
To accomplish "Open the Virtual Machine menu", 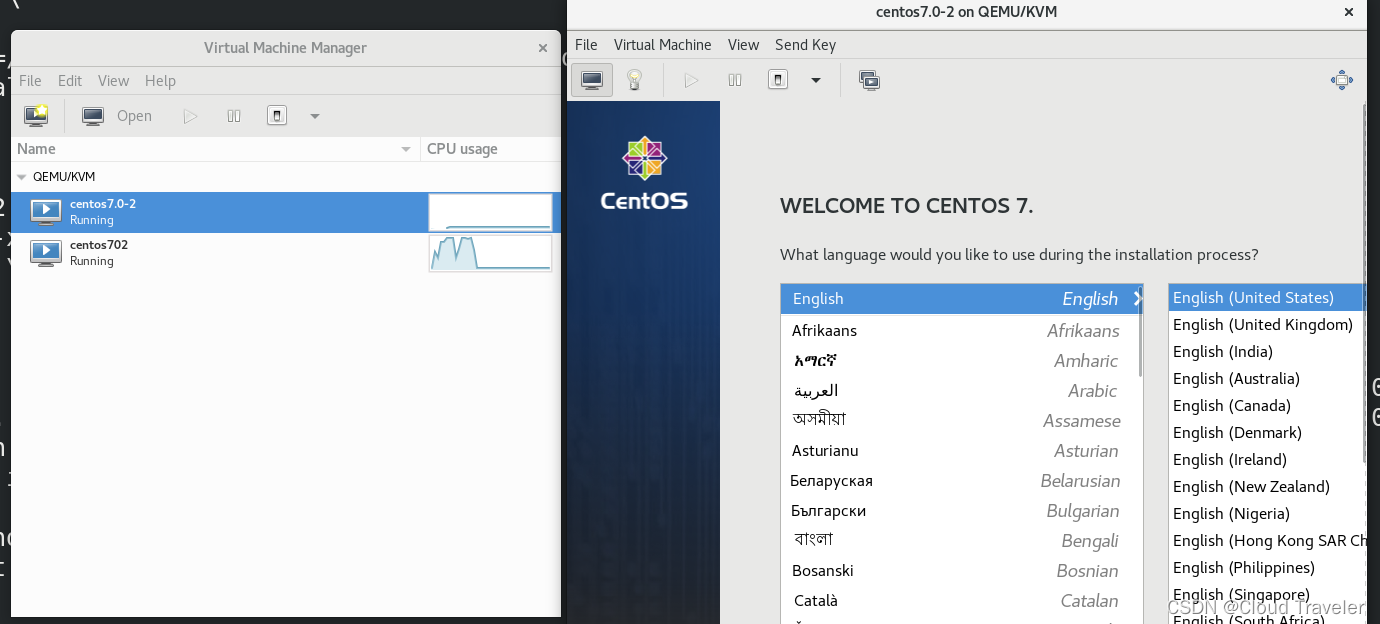I will (x=662, y=45).
